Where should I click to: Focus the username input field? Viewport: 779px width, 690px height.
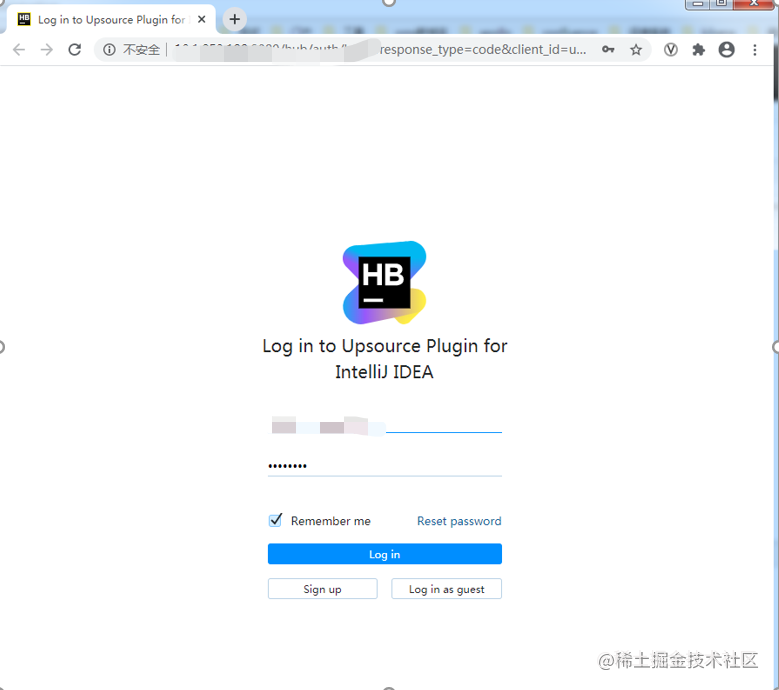(x=385, y=426)
